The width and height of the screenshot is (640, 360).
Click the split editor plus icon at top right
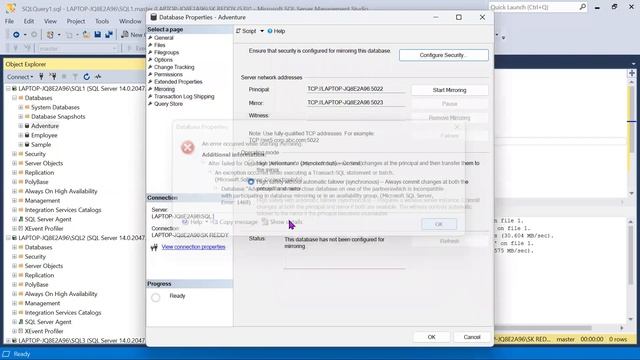tap(632, 73)
